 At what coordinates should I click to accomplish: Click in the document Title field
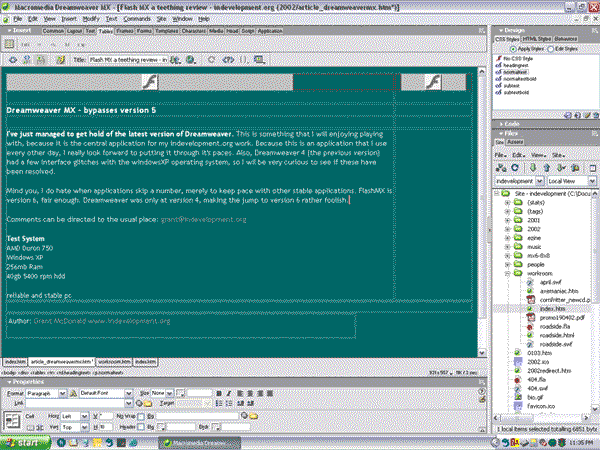coord(128,60)
